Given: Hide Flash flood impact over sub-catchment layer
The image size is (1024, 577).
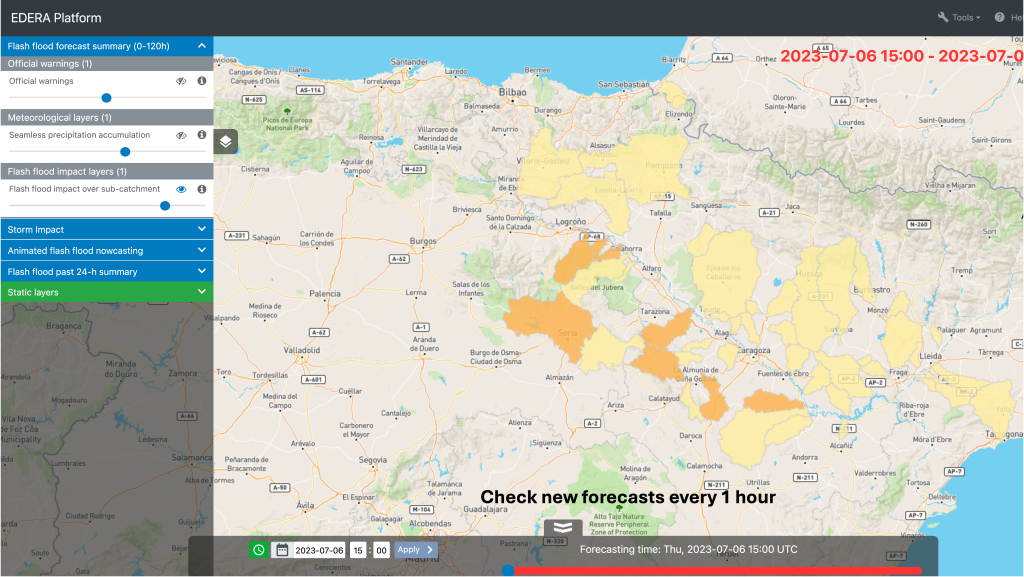Looking at the screenshot, I should pyautogui.click(x=182, y=189).
